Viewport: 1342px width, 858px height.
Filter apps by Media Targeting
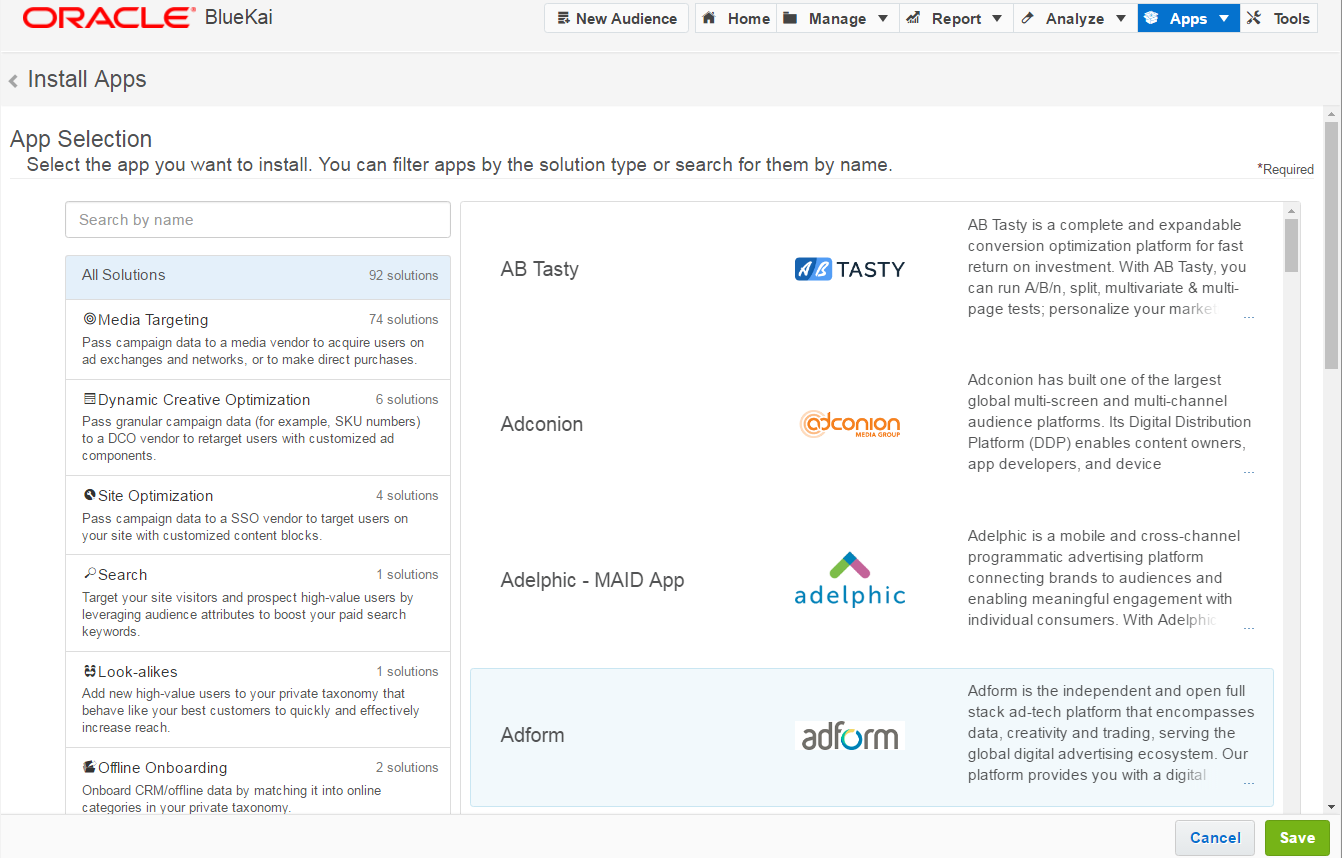point(258,339)
